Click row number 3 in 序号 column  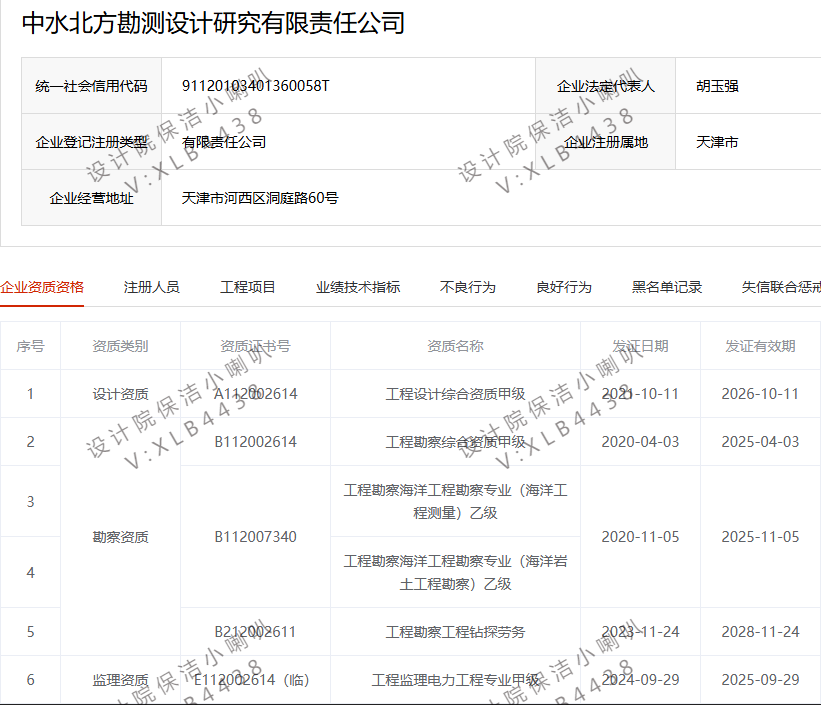30,502
